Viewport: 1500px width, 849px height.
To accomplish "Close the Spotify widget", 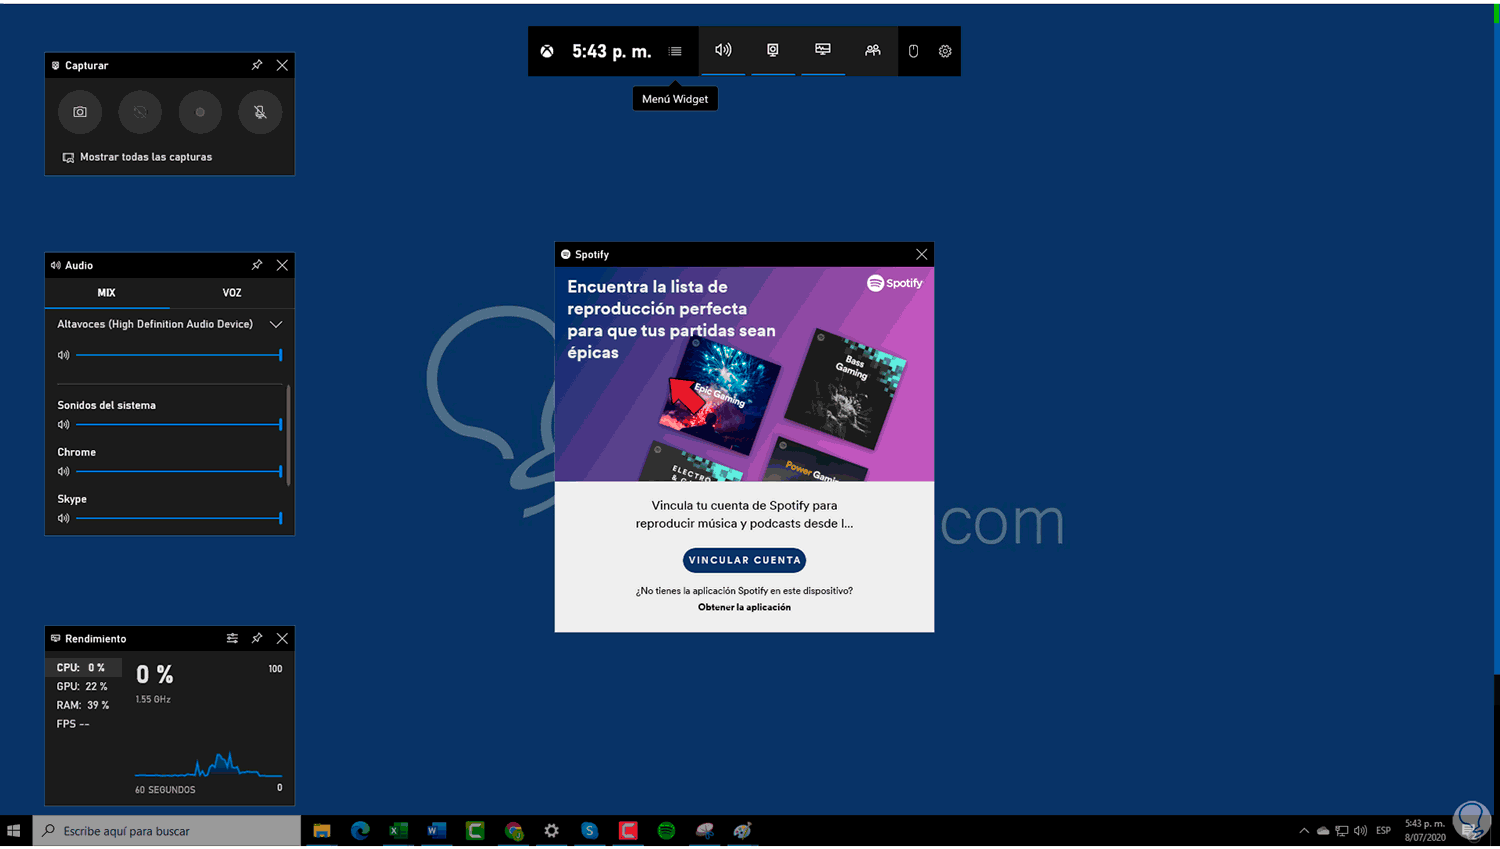I will (x=922, y=254).
